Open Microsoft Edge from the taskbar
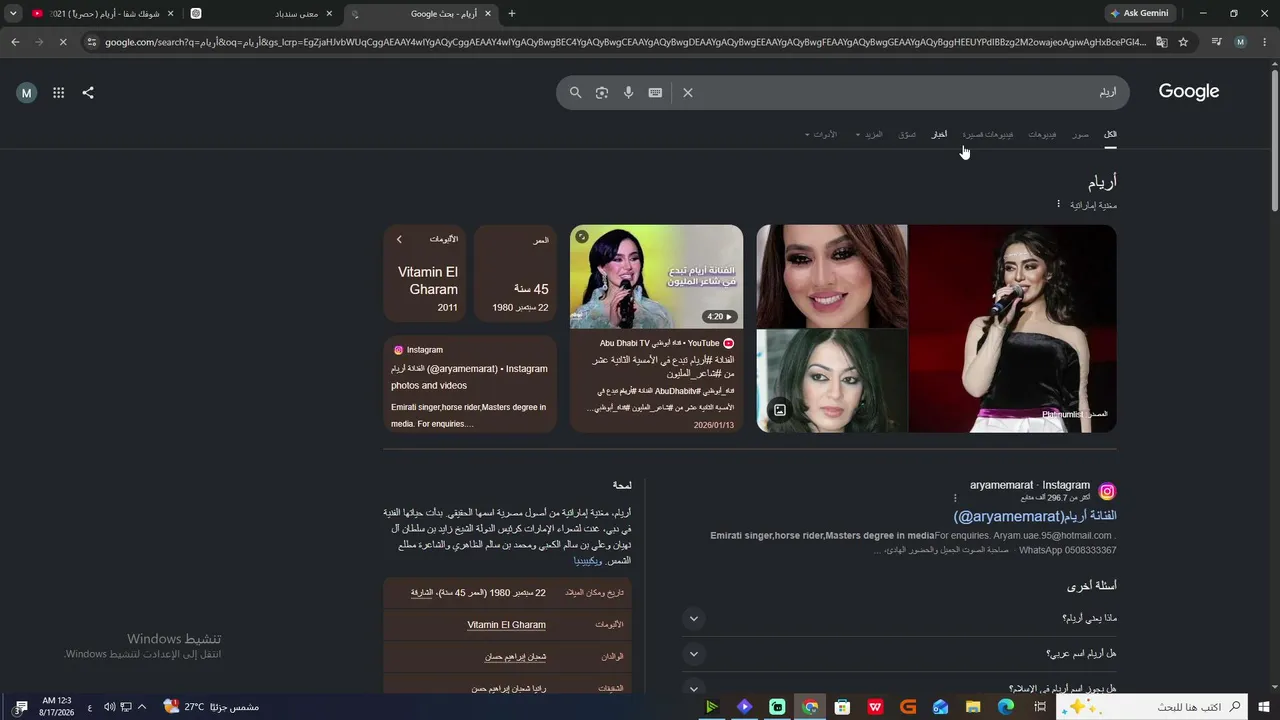 point(1006,707)
